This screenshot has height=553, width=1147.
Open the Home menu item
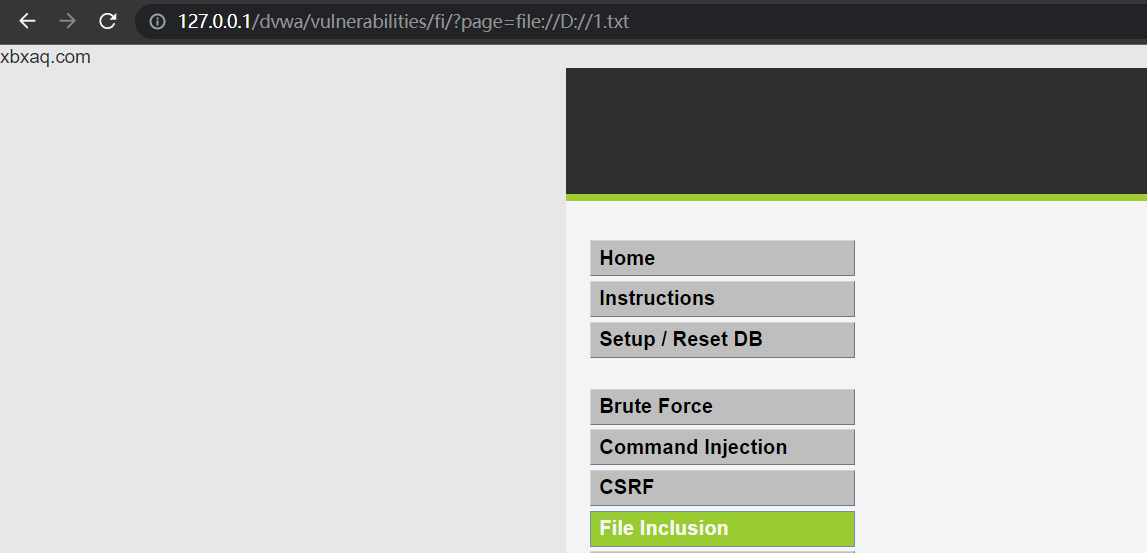click(x=722, y=258)
